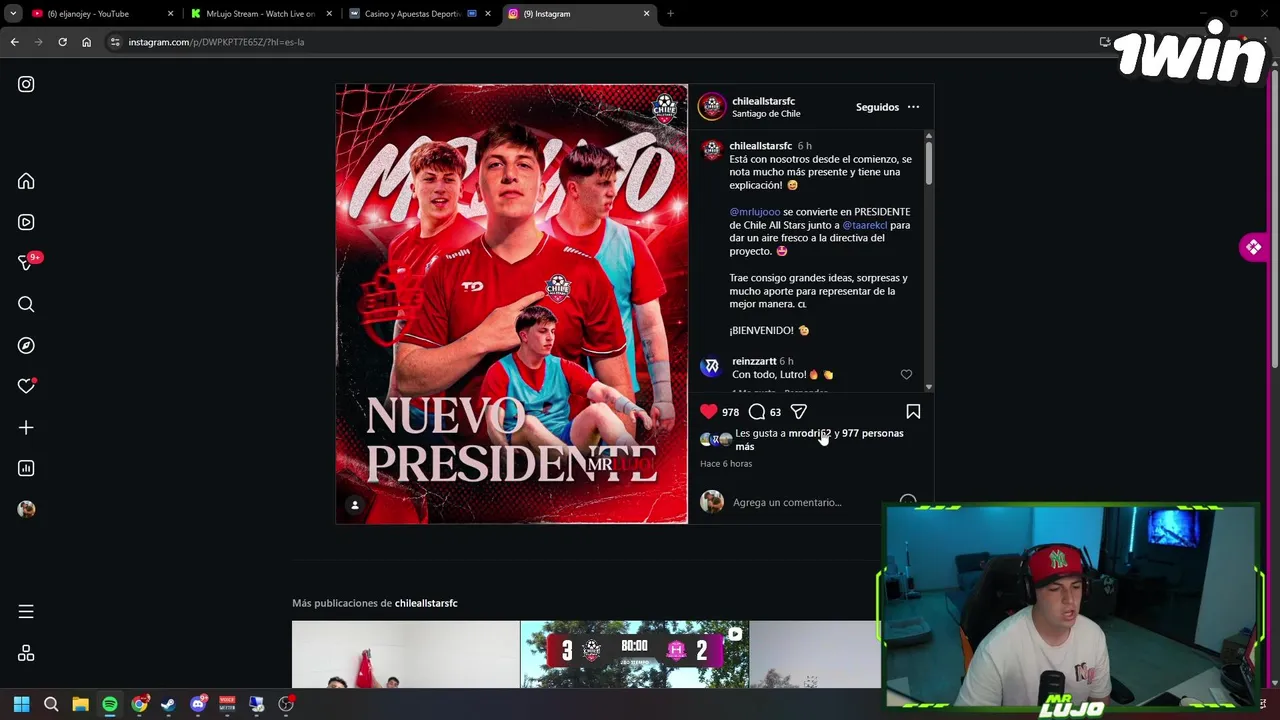Open the @mrlujooo mention link
Viewport: 1280px width, 720px height.
pyautogui.click(x=754, y=212)
